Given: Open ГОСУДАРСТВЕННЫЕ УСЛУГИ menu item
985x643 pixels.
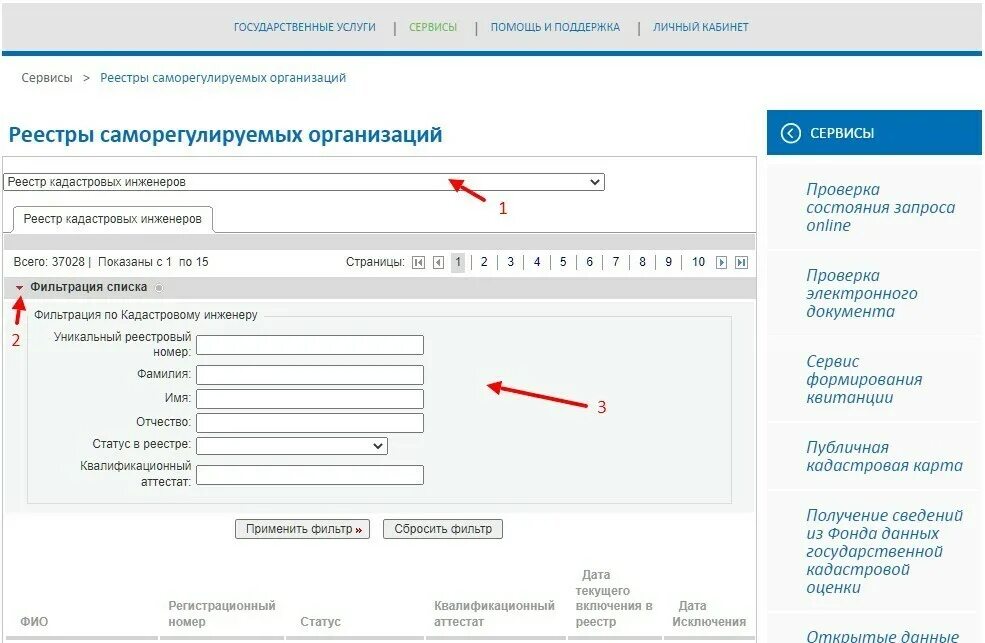Looking at the screenshot, I should 305,27.
